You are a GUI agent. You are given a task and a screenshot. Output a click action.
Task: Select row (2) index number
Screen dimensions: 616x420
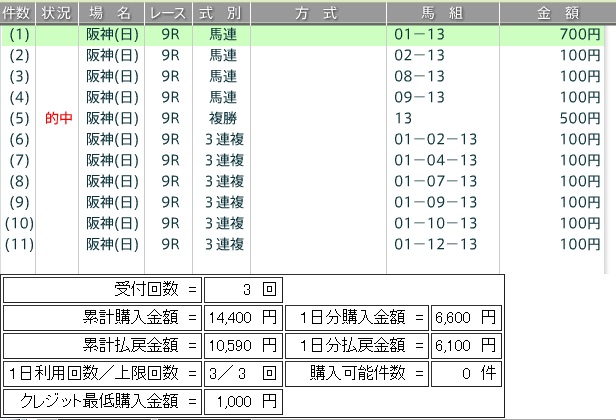(19, 55)
